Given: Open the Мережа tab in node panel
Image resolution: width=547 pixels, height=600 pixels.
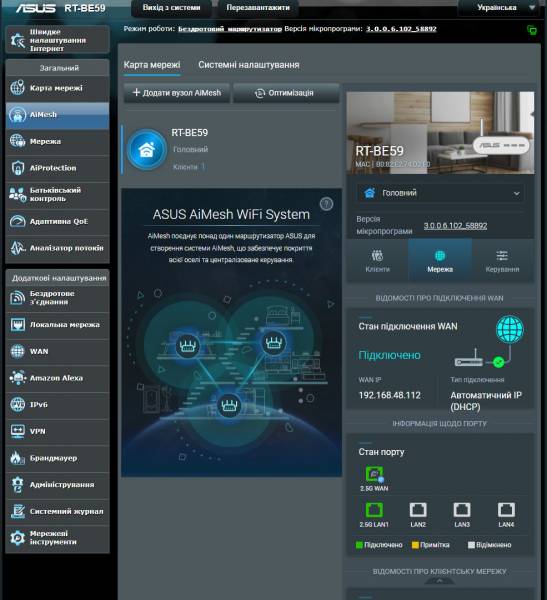Looking at the screenshot, I should point(440,261).
